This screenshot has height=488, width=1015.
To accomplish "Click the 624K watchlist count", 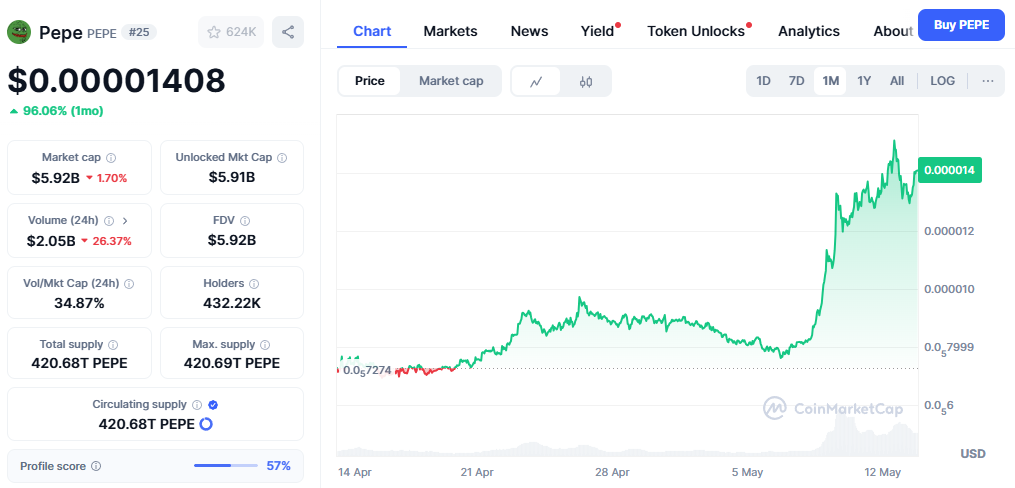I will click(241, 32).
